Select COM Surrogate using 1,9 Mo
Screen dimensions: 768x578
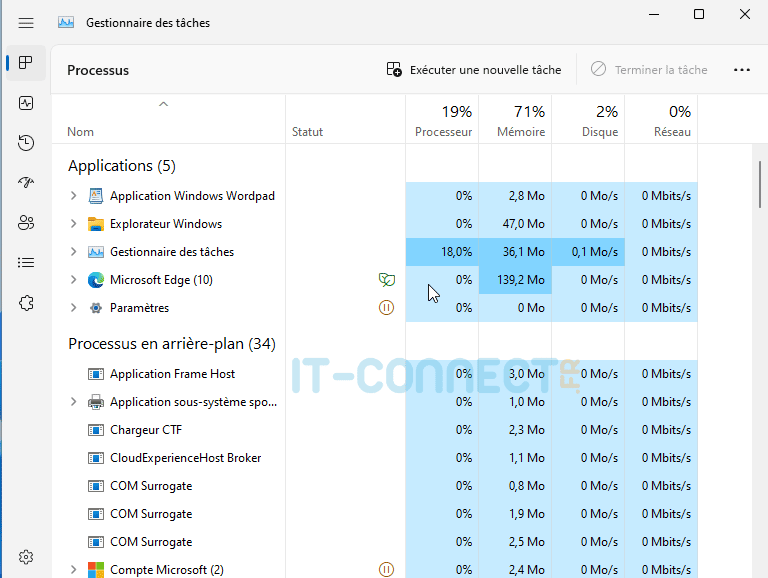tap(375, 514)
